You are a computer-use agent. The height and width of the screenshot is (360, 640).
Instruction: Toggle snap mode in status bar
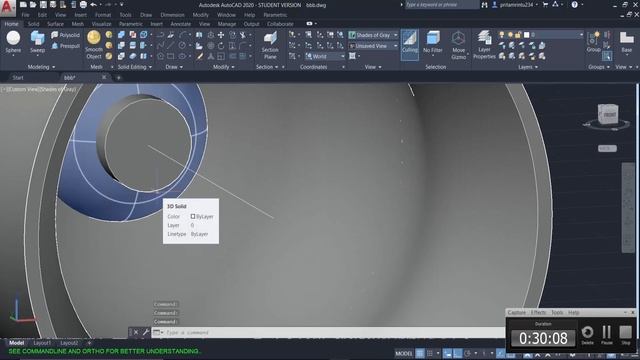(430, 353)
